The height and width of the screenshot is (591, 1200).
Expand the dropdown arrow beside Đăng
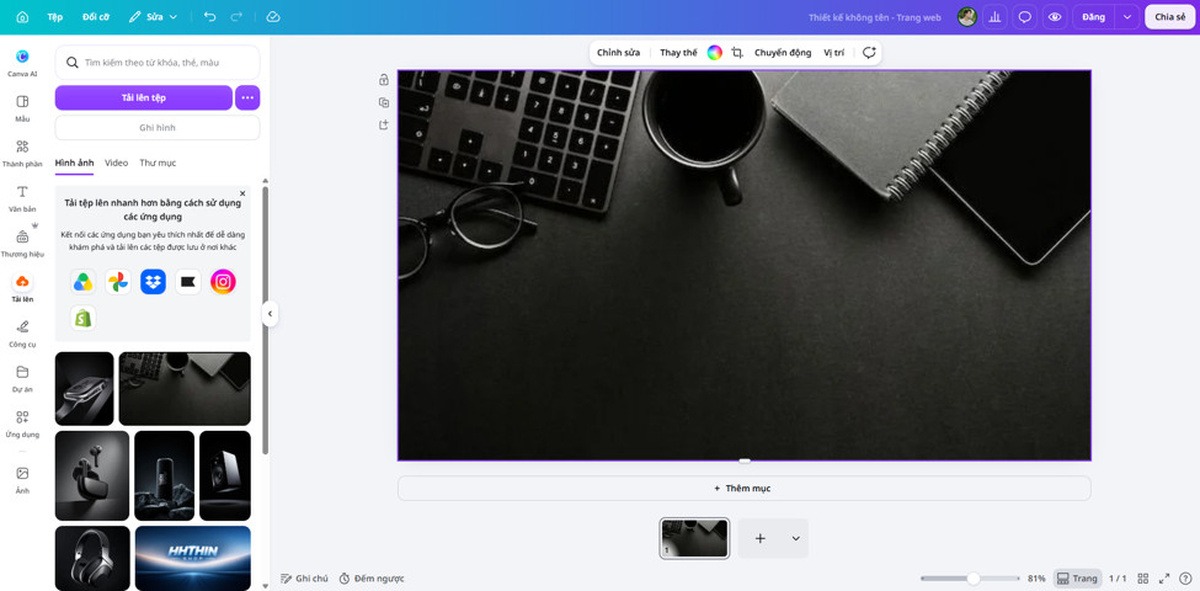[1127, 17]
